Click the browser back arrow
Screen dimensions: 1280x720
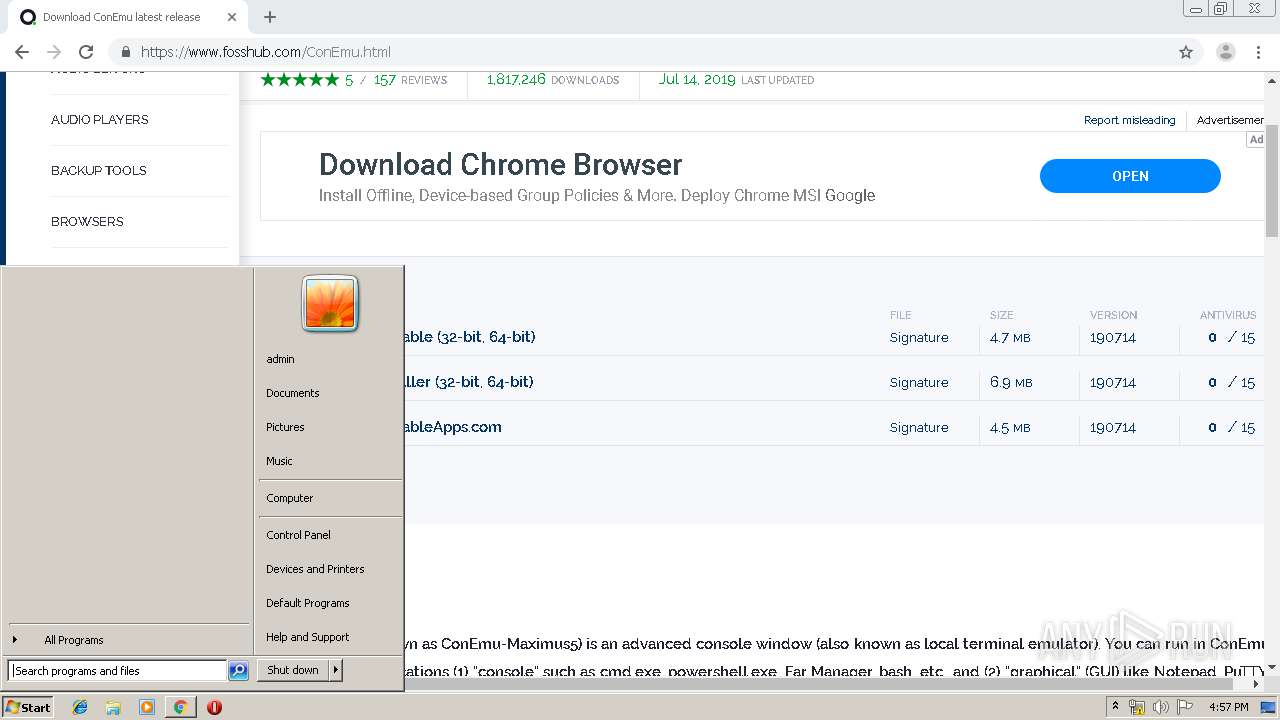tap(22, 52)
